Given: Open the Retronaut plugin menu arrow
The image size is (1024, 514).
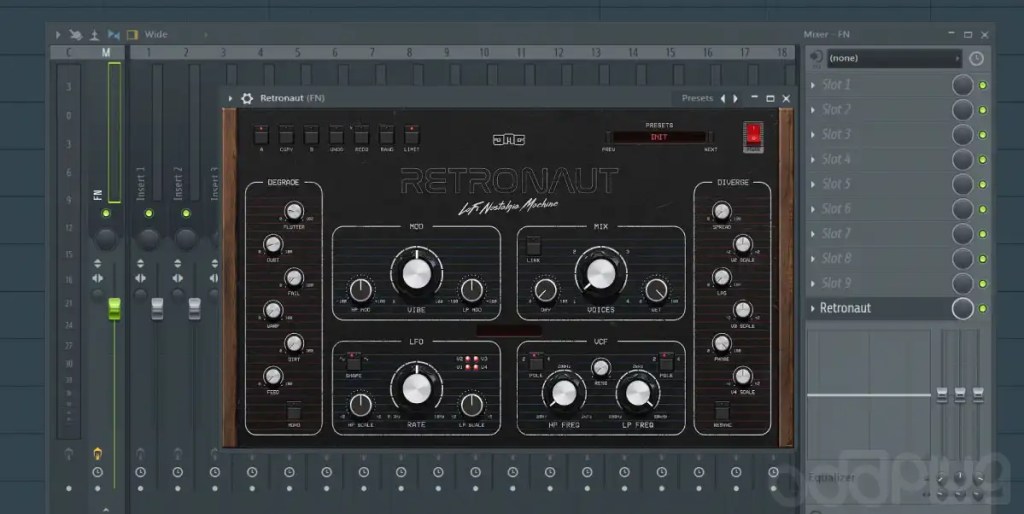Looking at the screenshot, I should (231, 98).
